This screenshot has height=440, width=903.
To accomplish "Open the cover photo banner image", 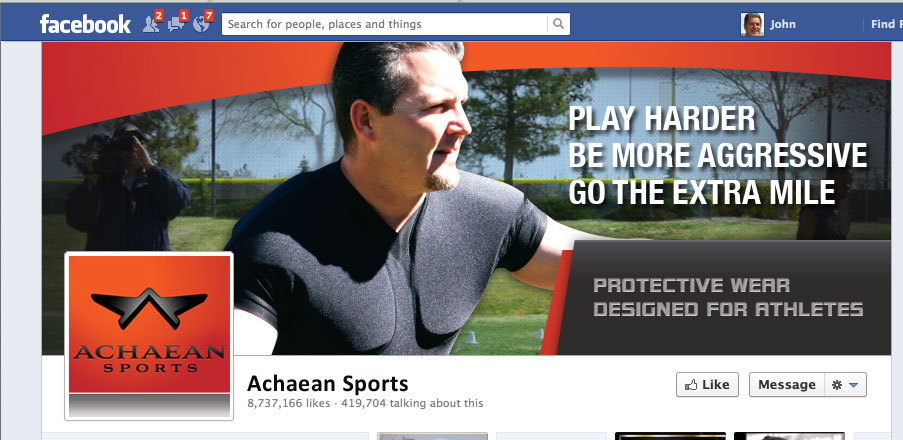I will tap(466, 198).
